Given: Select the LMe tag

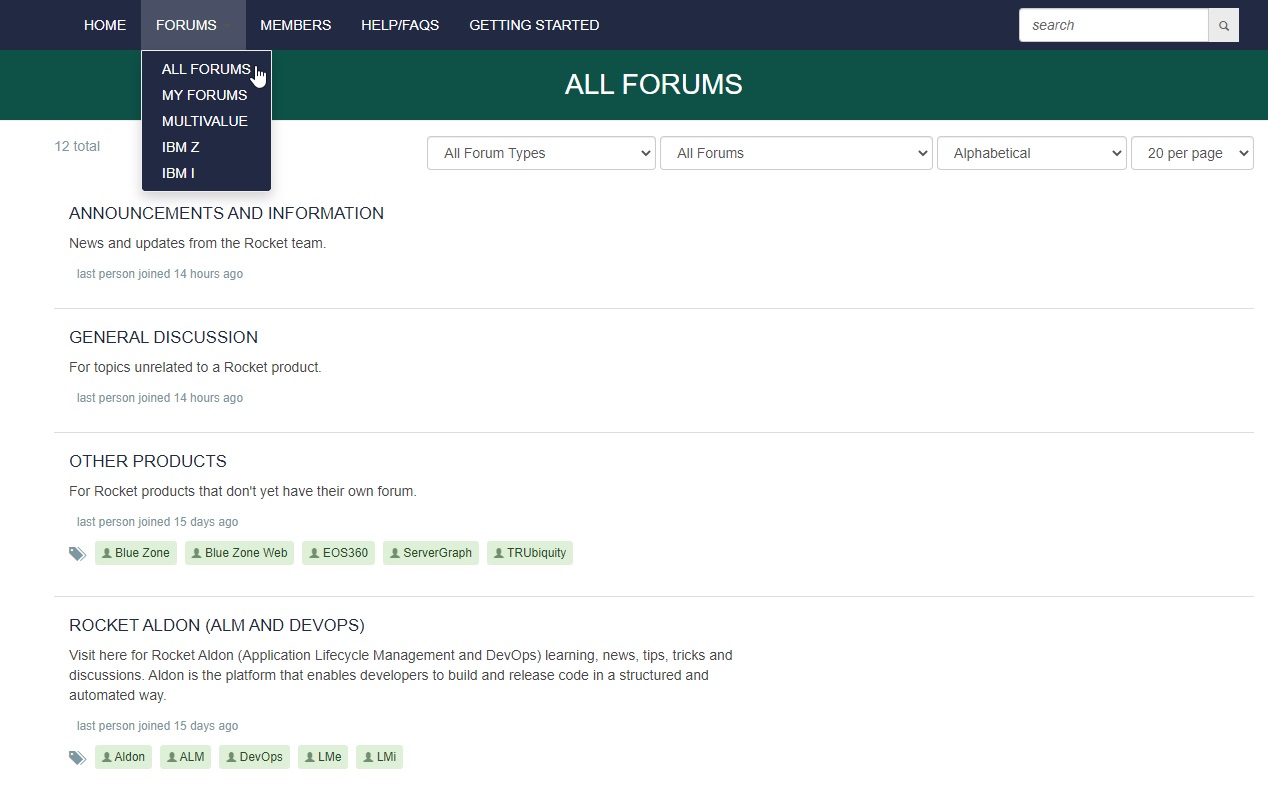Looking at the screenshot, I should tap(323, 757).
